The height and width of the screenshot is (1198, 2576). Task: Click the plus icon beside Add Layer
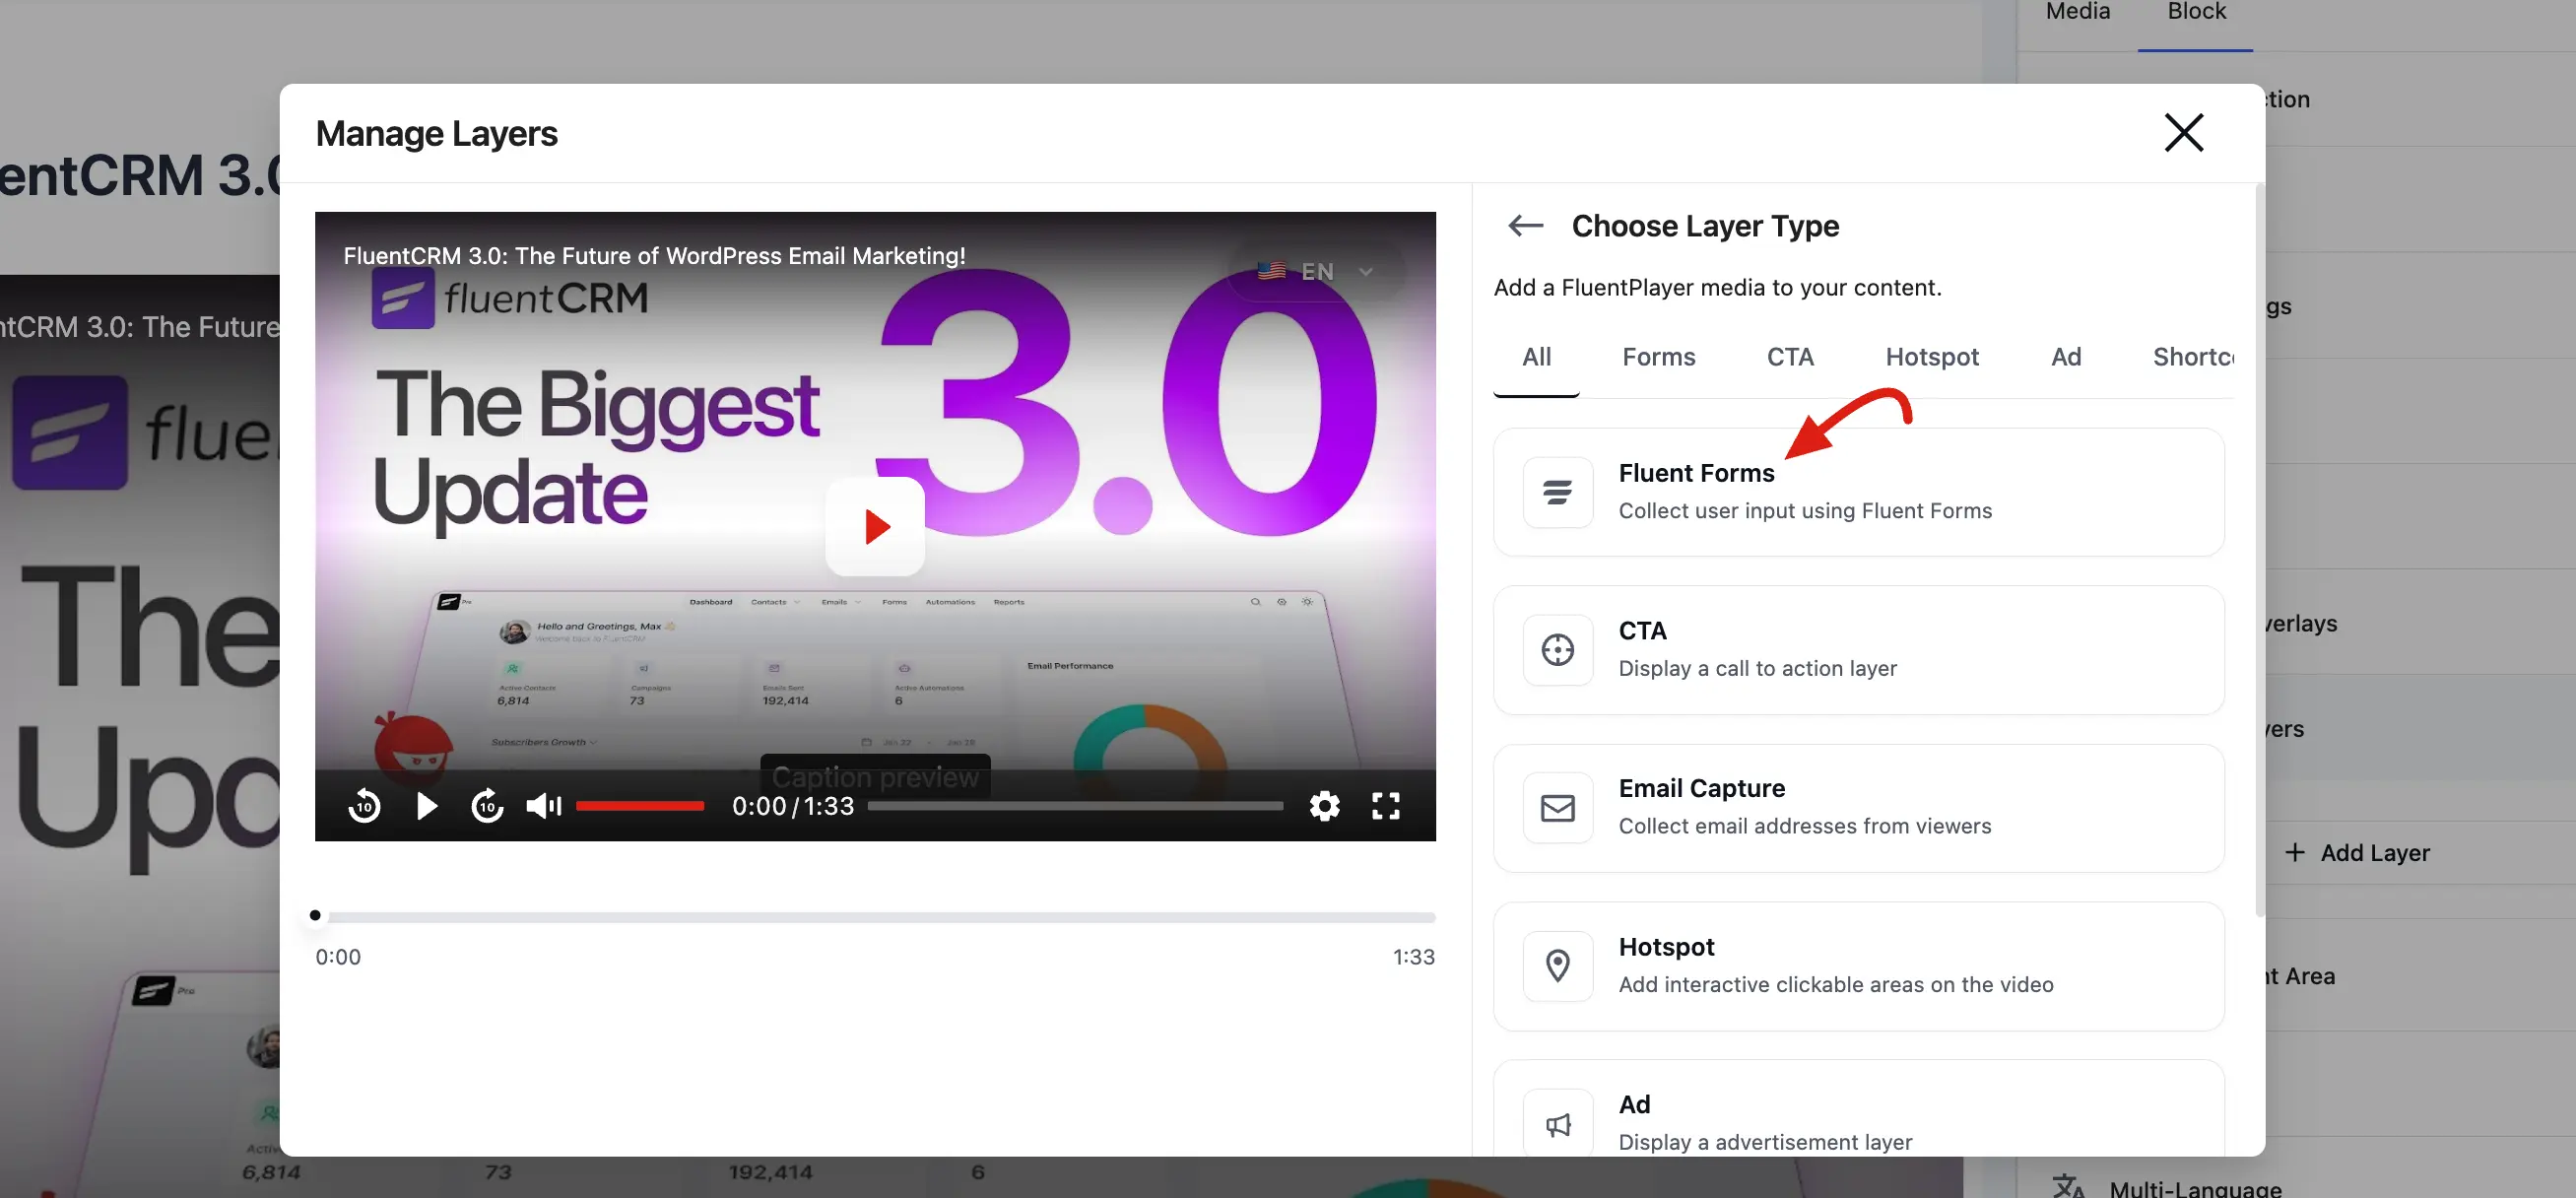[2295, 852]
